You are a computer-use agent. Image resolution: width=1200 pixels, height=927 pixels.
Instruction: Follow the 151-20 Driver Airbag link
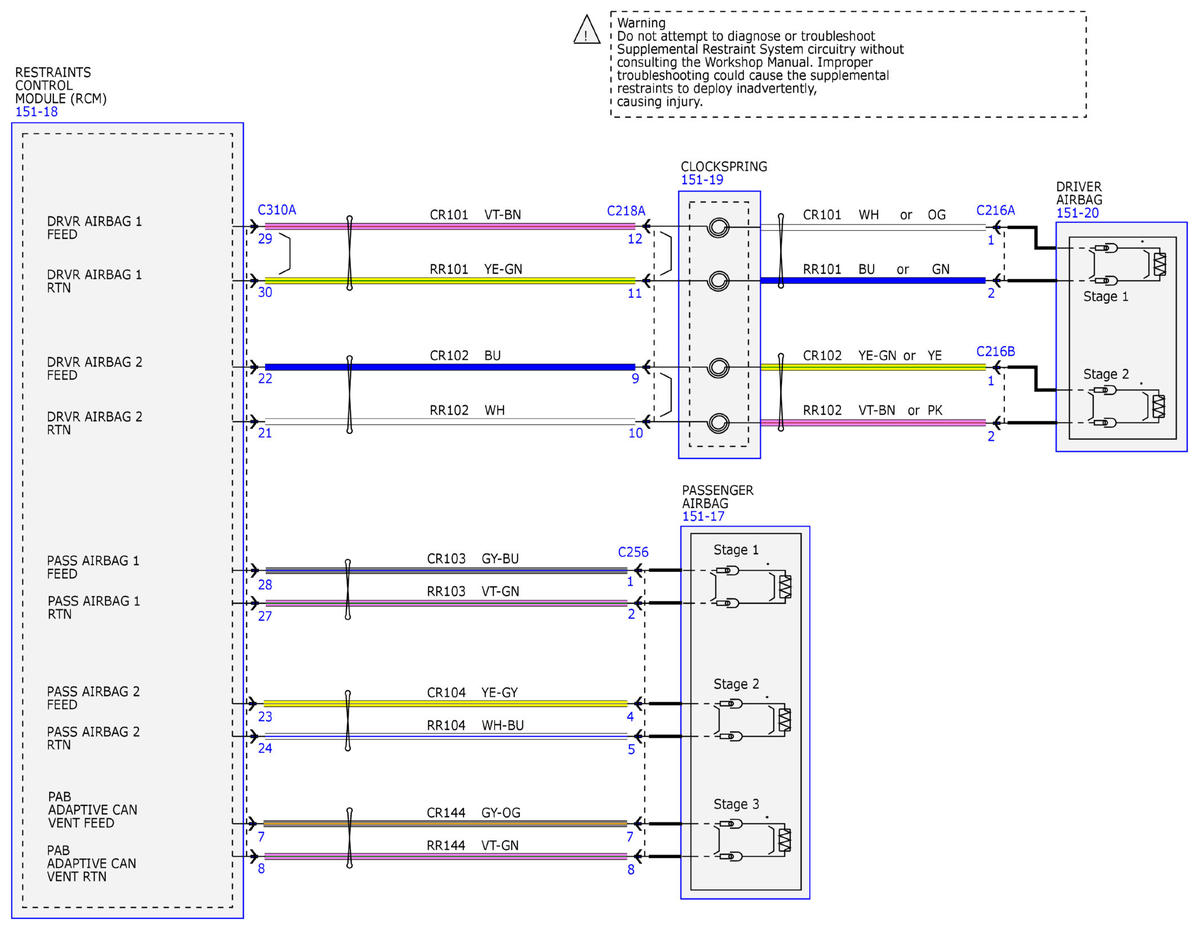point(1078,212)
